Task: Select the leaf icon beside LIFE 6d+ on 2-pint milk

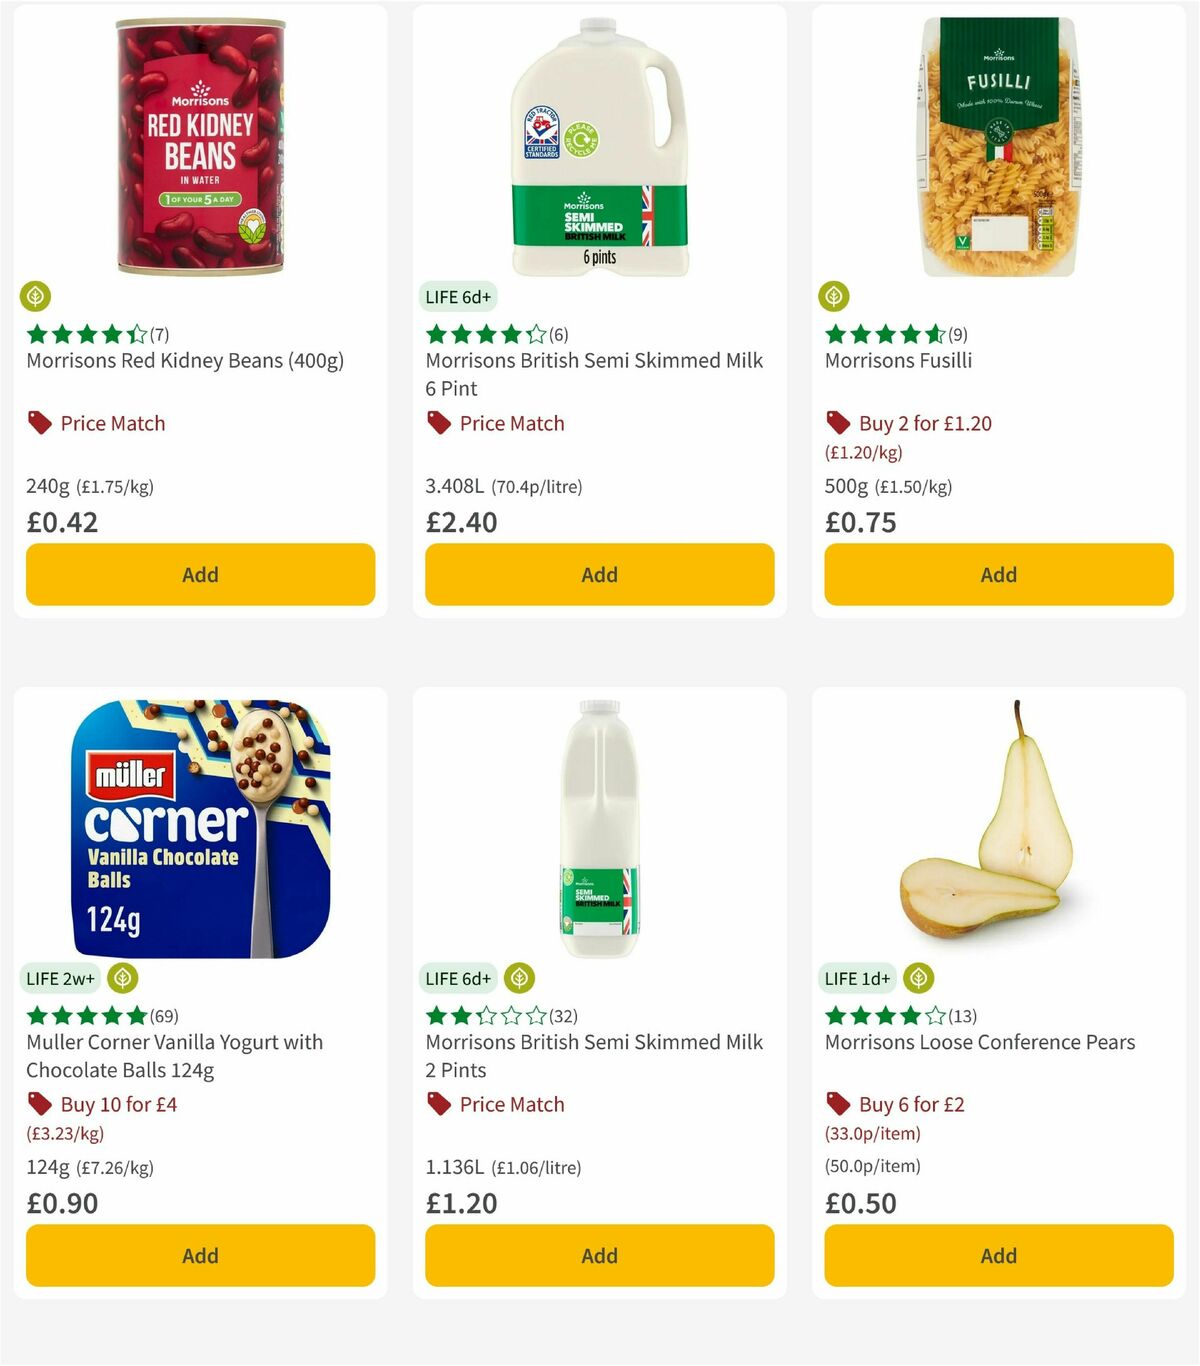Action: coord(519,979)
